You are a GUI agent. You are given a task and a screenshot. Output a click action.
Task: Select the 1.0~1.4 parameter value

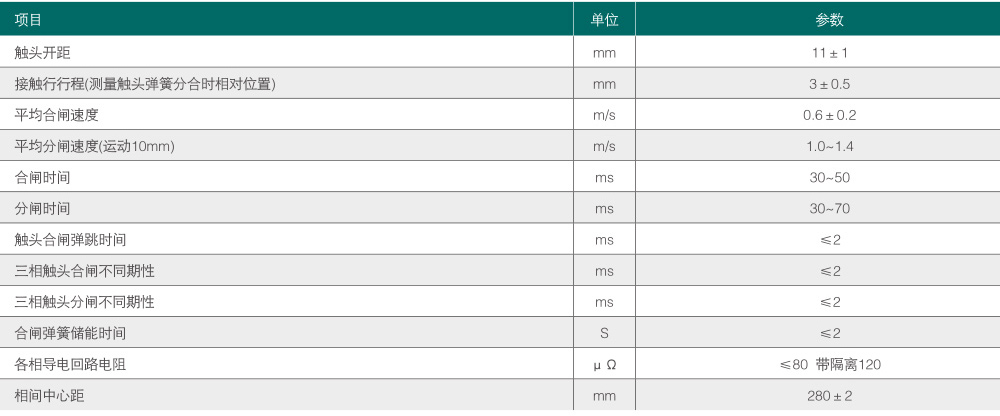click(x=829, y=146)
